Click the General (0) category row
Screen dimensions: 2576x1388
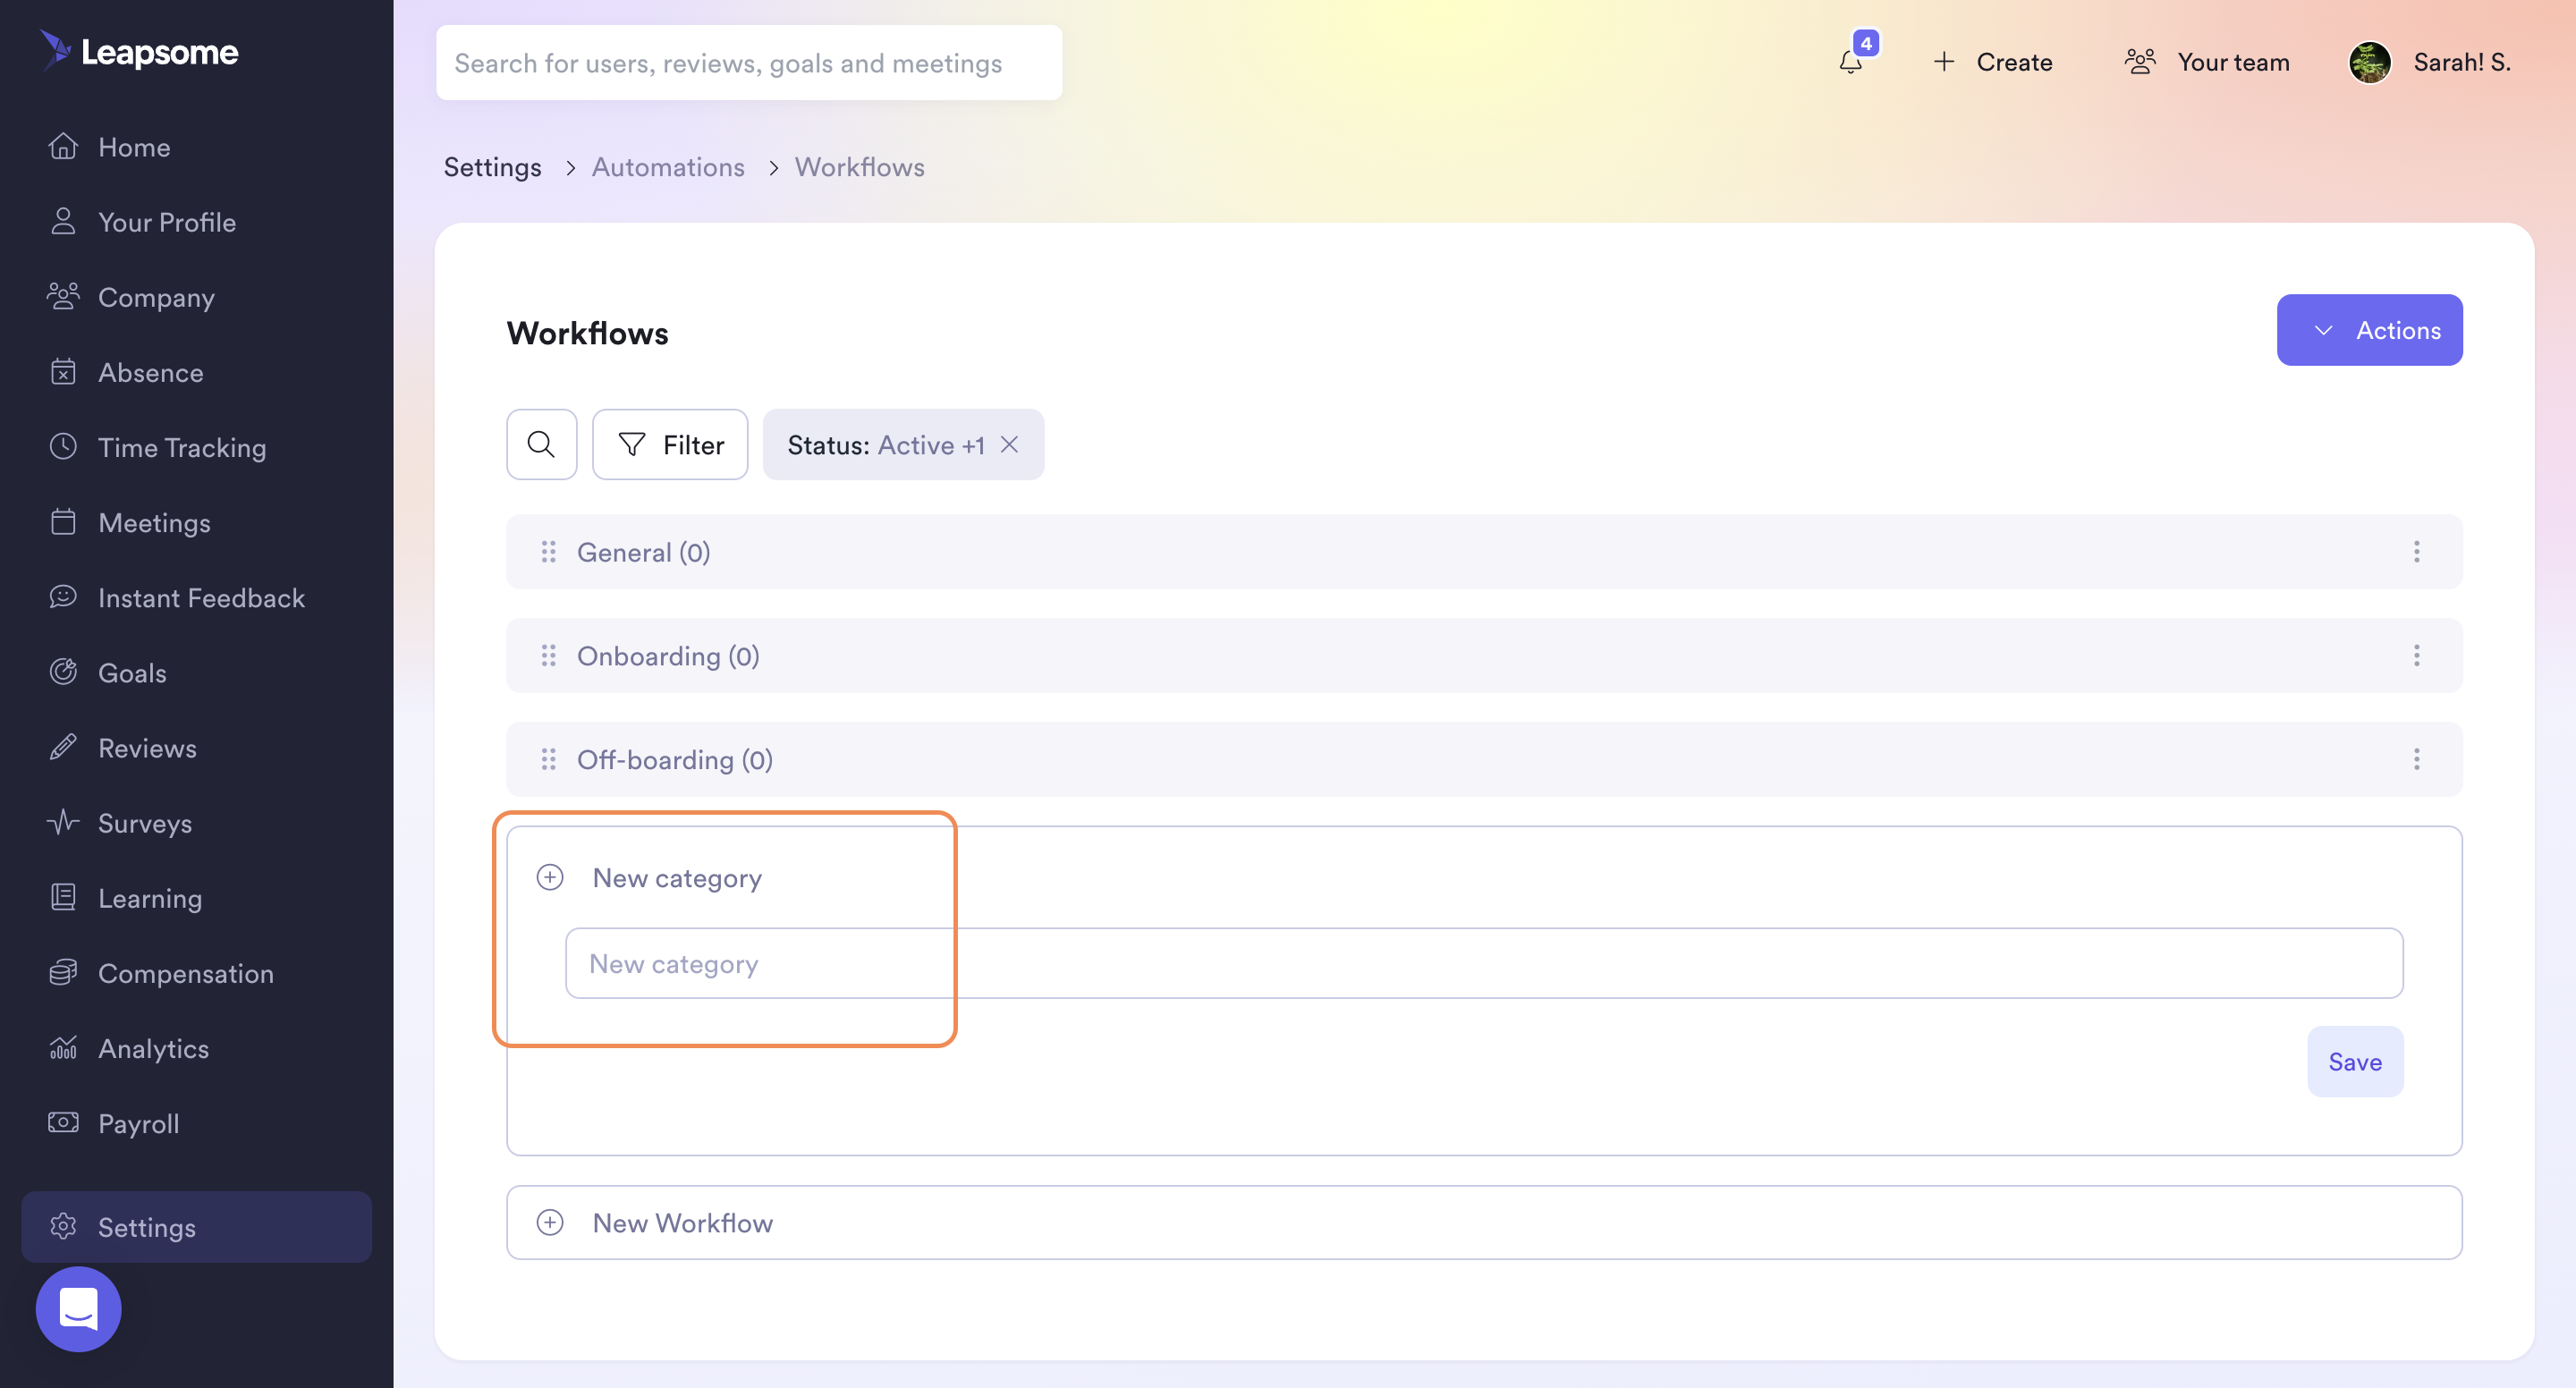1484,552
